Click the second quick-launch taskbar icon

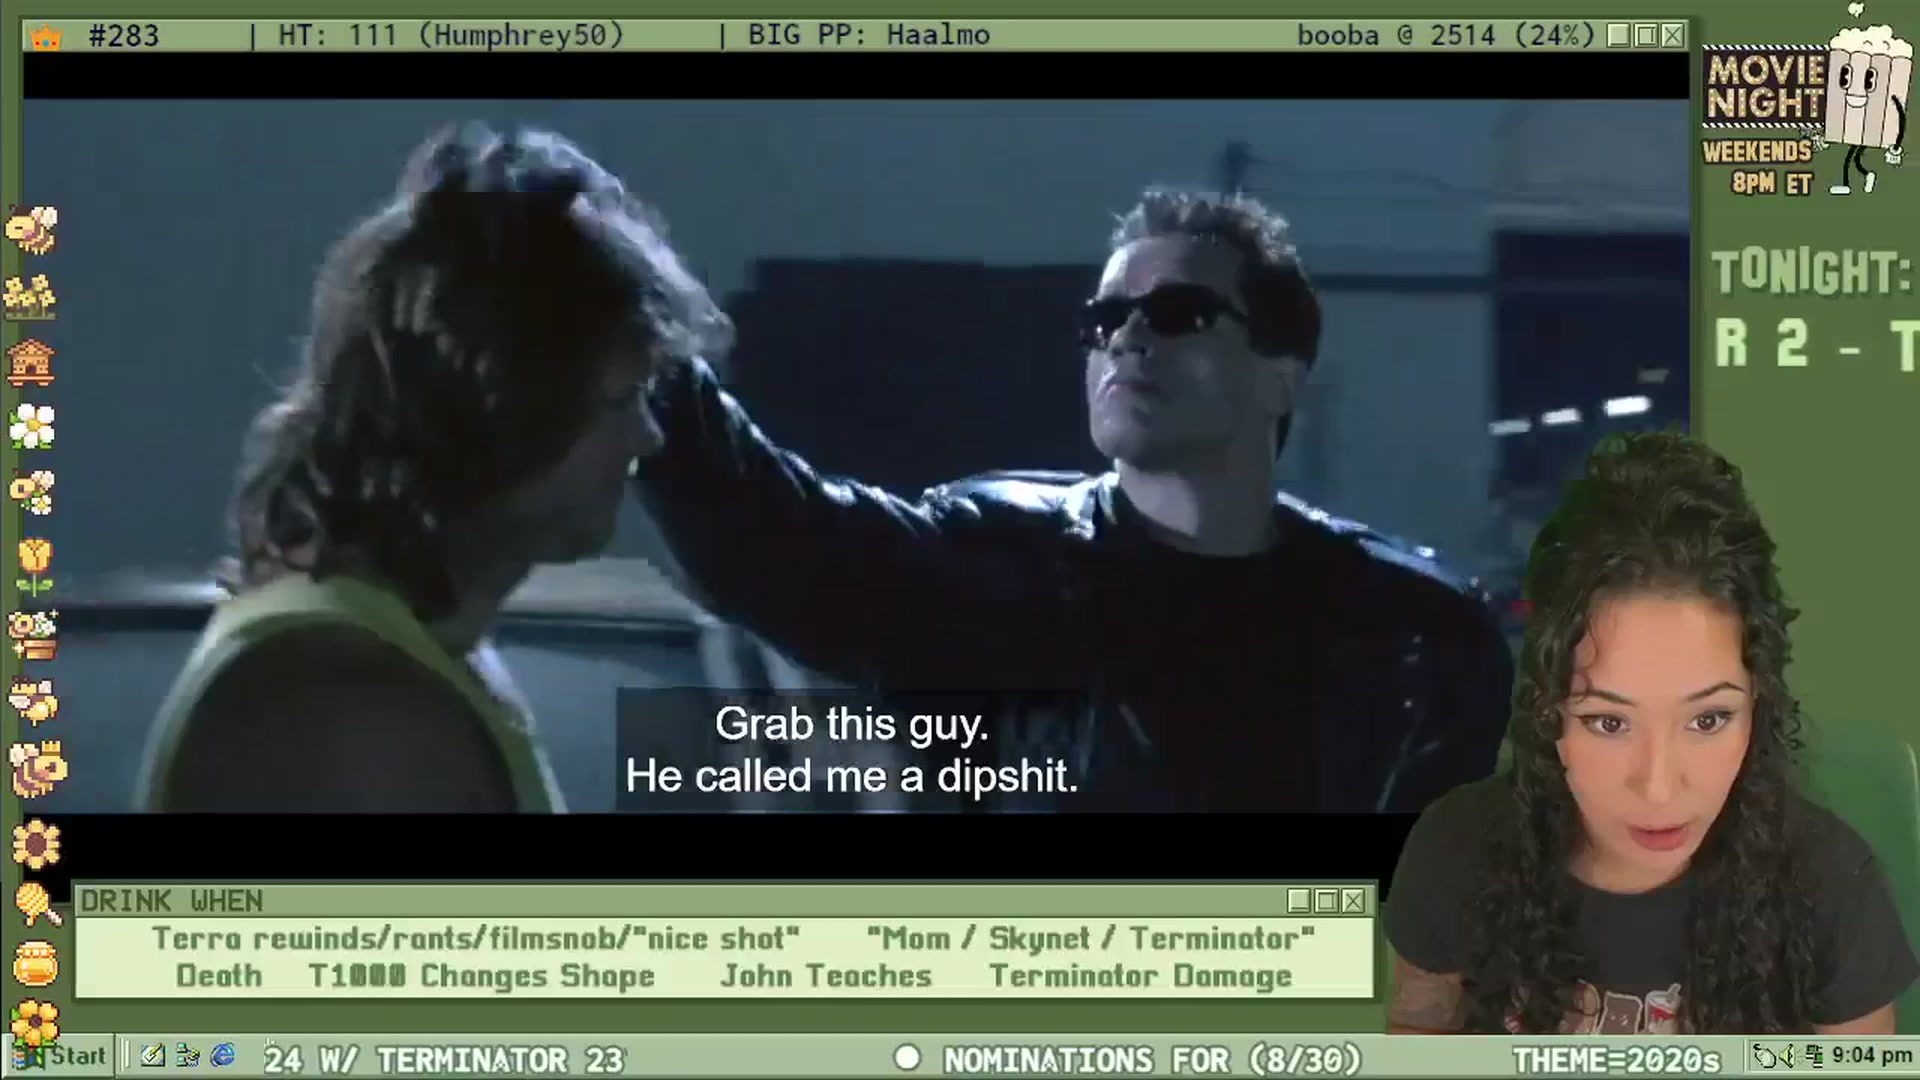tap(188, 1056)
